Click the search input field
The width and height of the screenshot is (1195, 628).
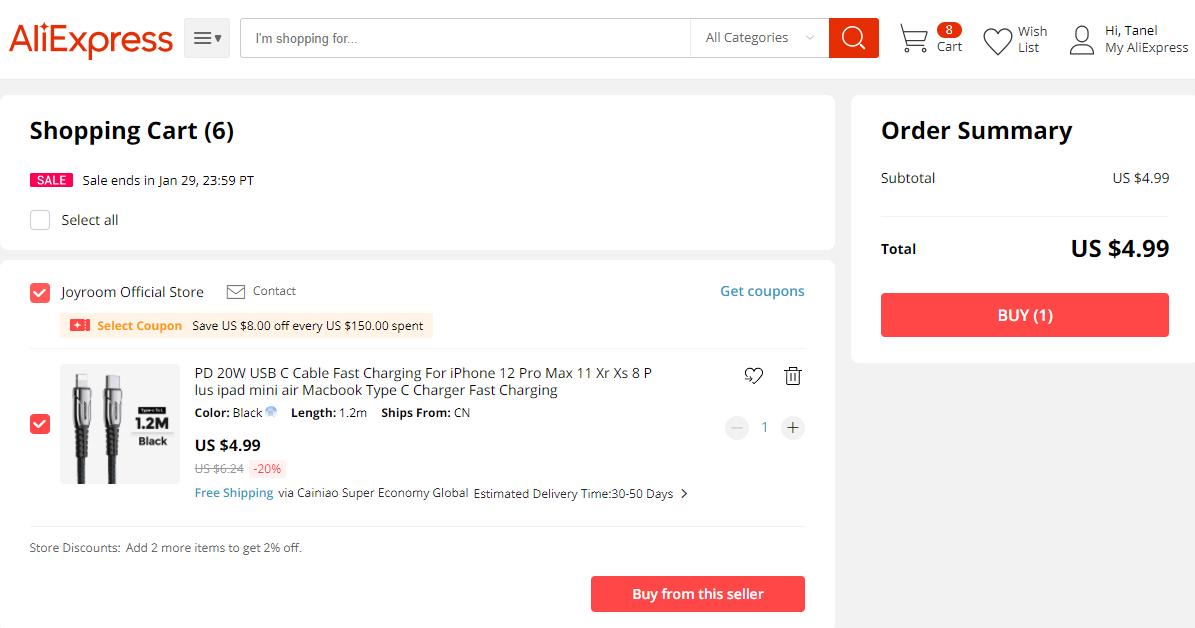465,38
